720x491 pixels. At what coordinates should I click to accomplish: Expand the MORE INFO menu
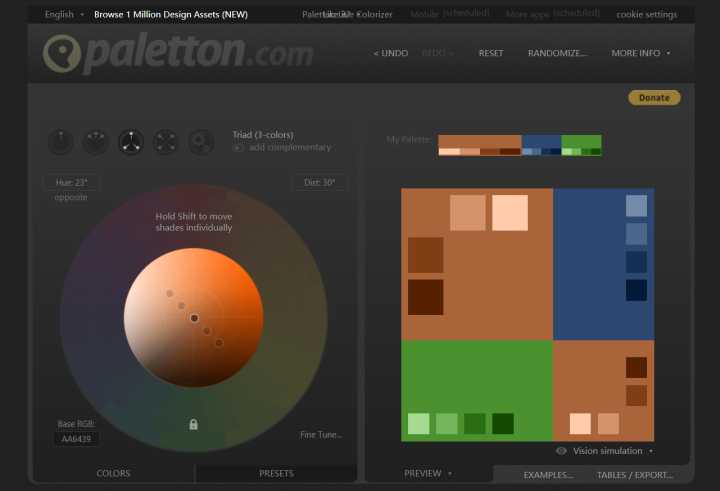tap(641, 53)
